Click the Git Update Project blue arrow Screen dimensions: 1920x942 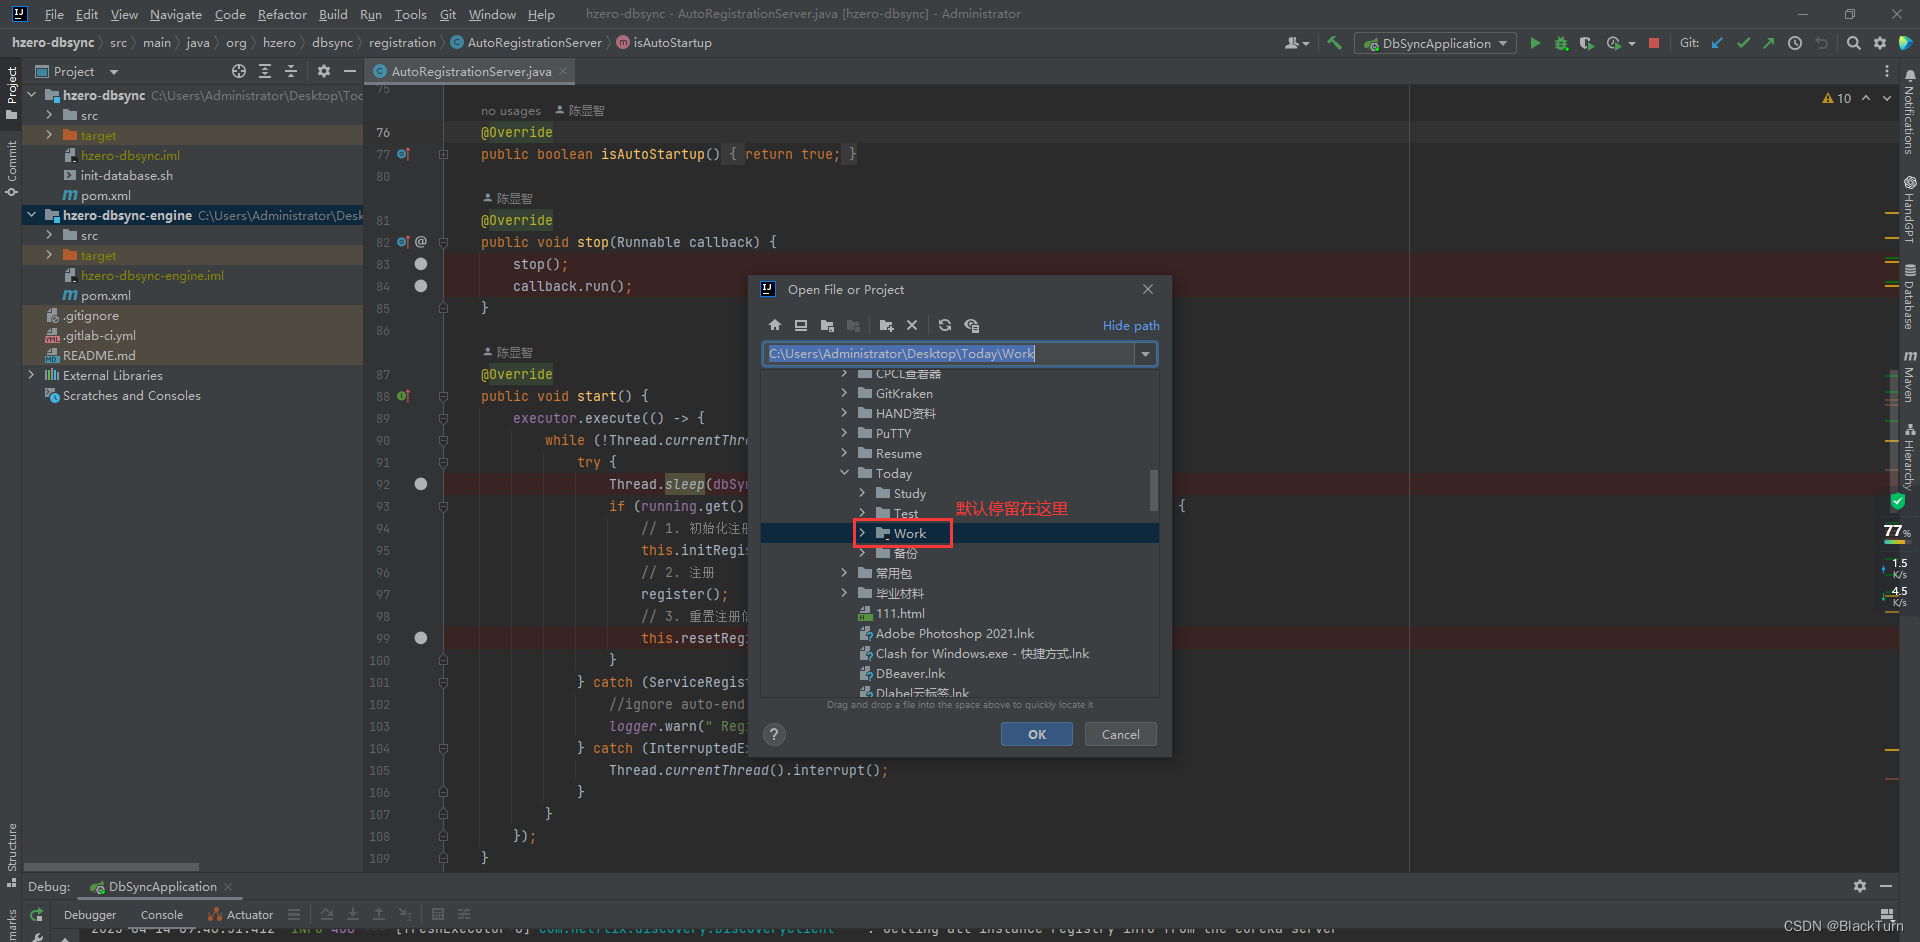click(x=1717, y=43)
